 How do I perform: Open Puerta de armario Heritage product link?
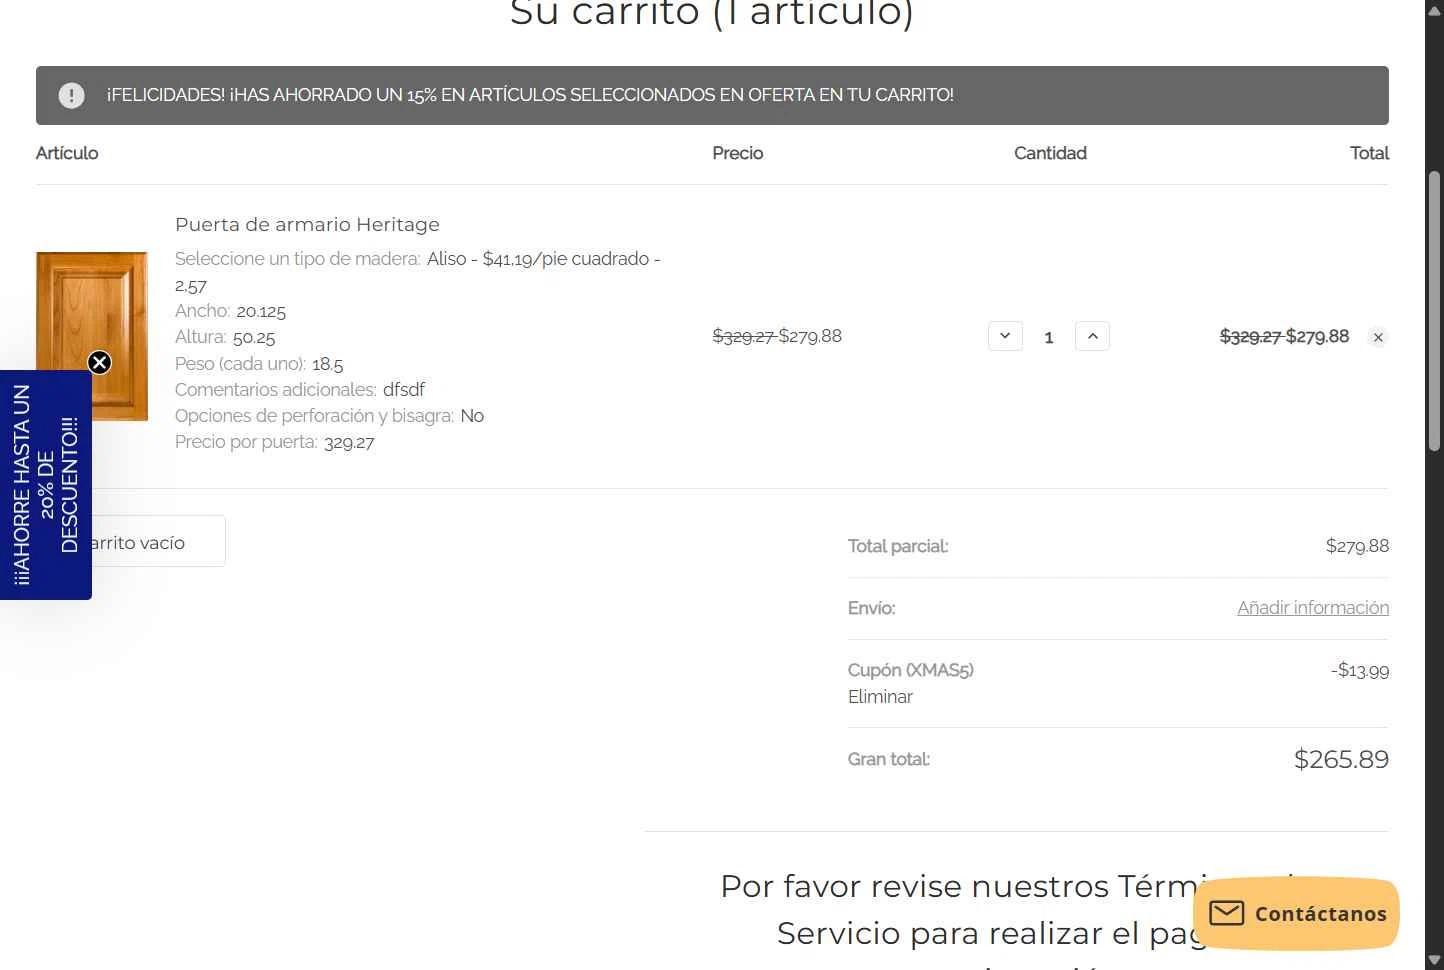(307, 224)
